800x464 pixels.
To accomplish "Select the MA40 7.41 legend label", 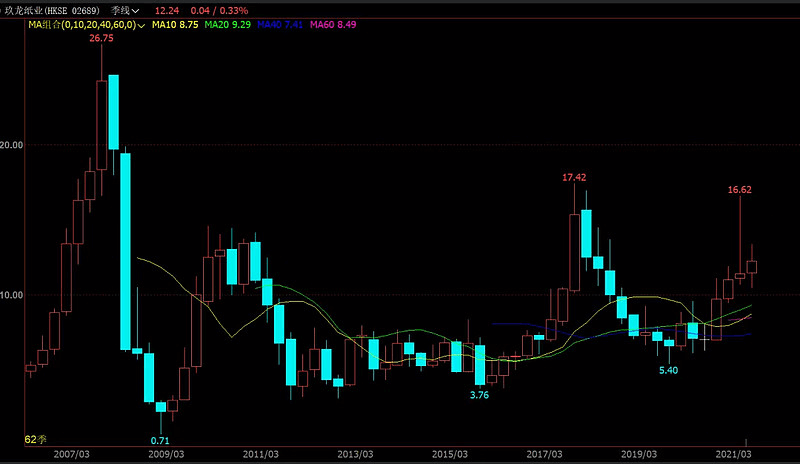I will (280, 25).
